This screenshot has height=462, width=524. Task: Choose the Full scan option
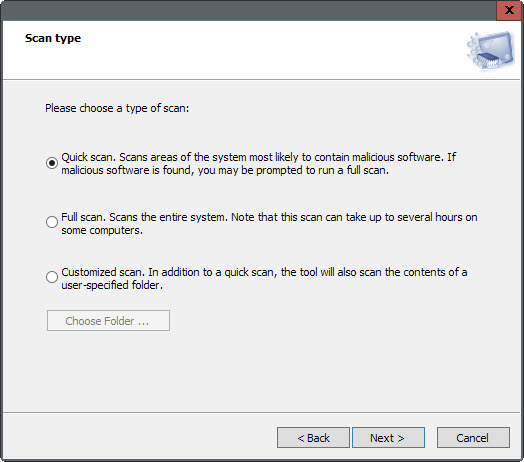(x=52, y=222)
